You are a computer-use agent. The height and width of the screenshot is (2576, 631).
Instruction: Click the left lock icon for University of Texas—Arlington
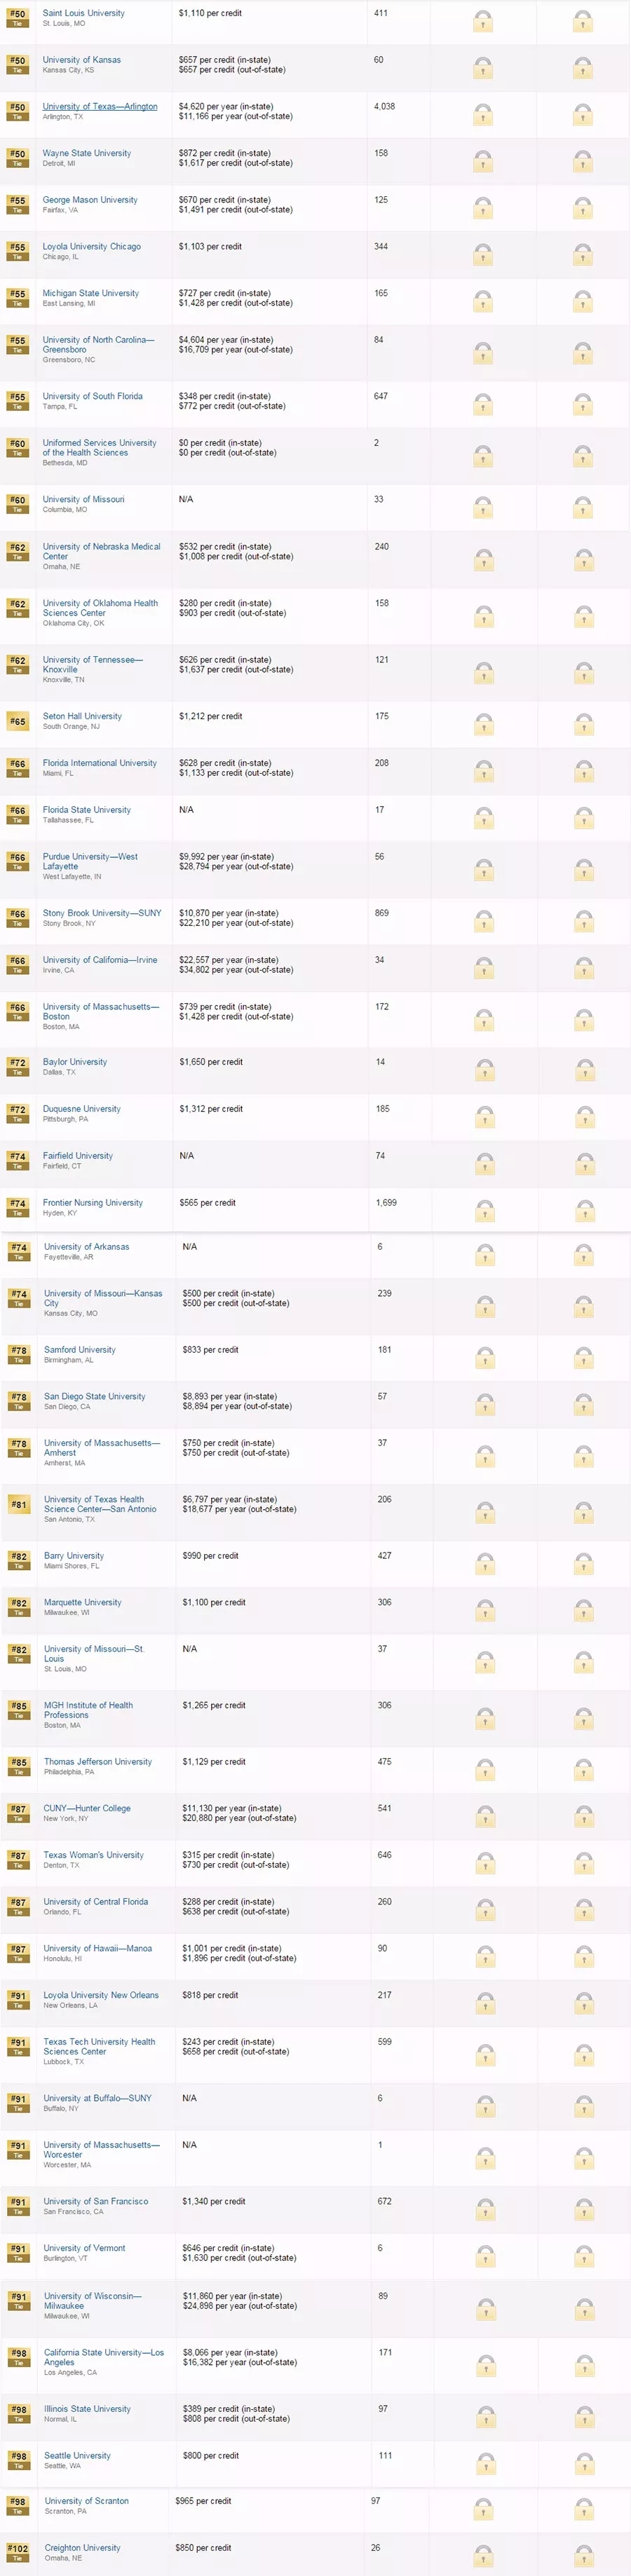483,114
